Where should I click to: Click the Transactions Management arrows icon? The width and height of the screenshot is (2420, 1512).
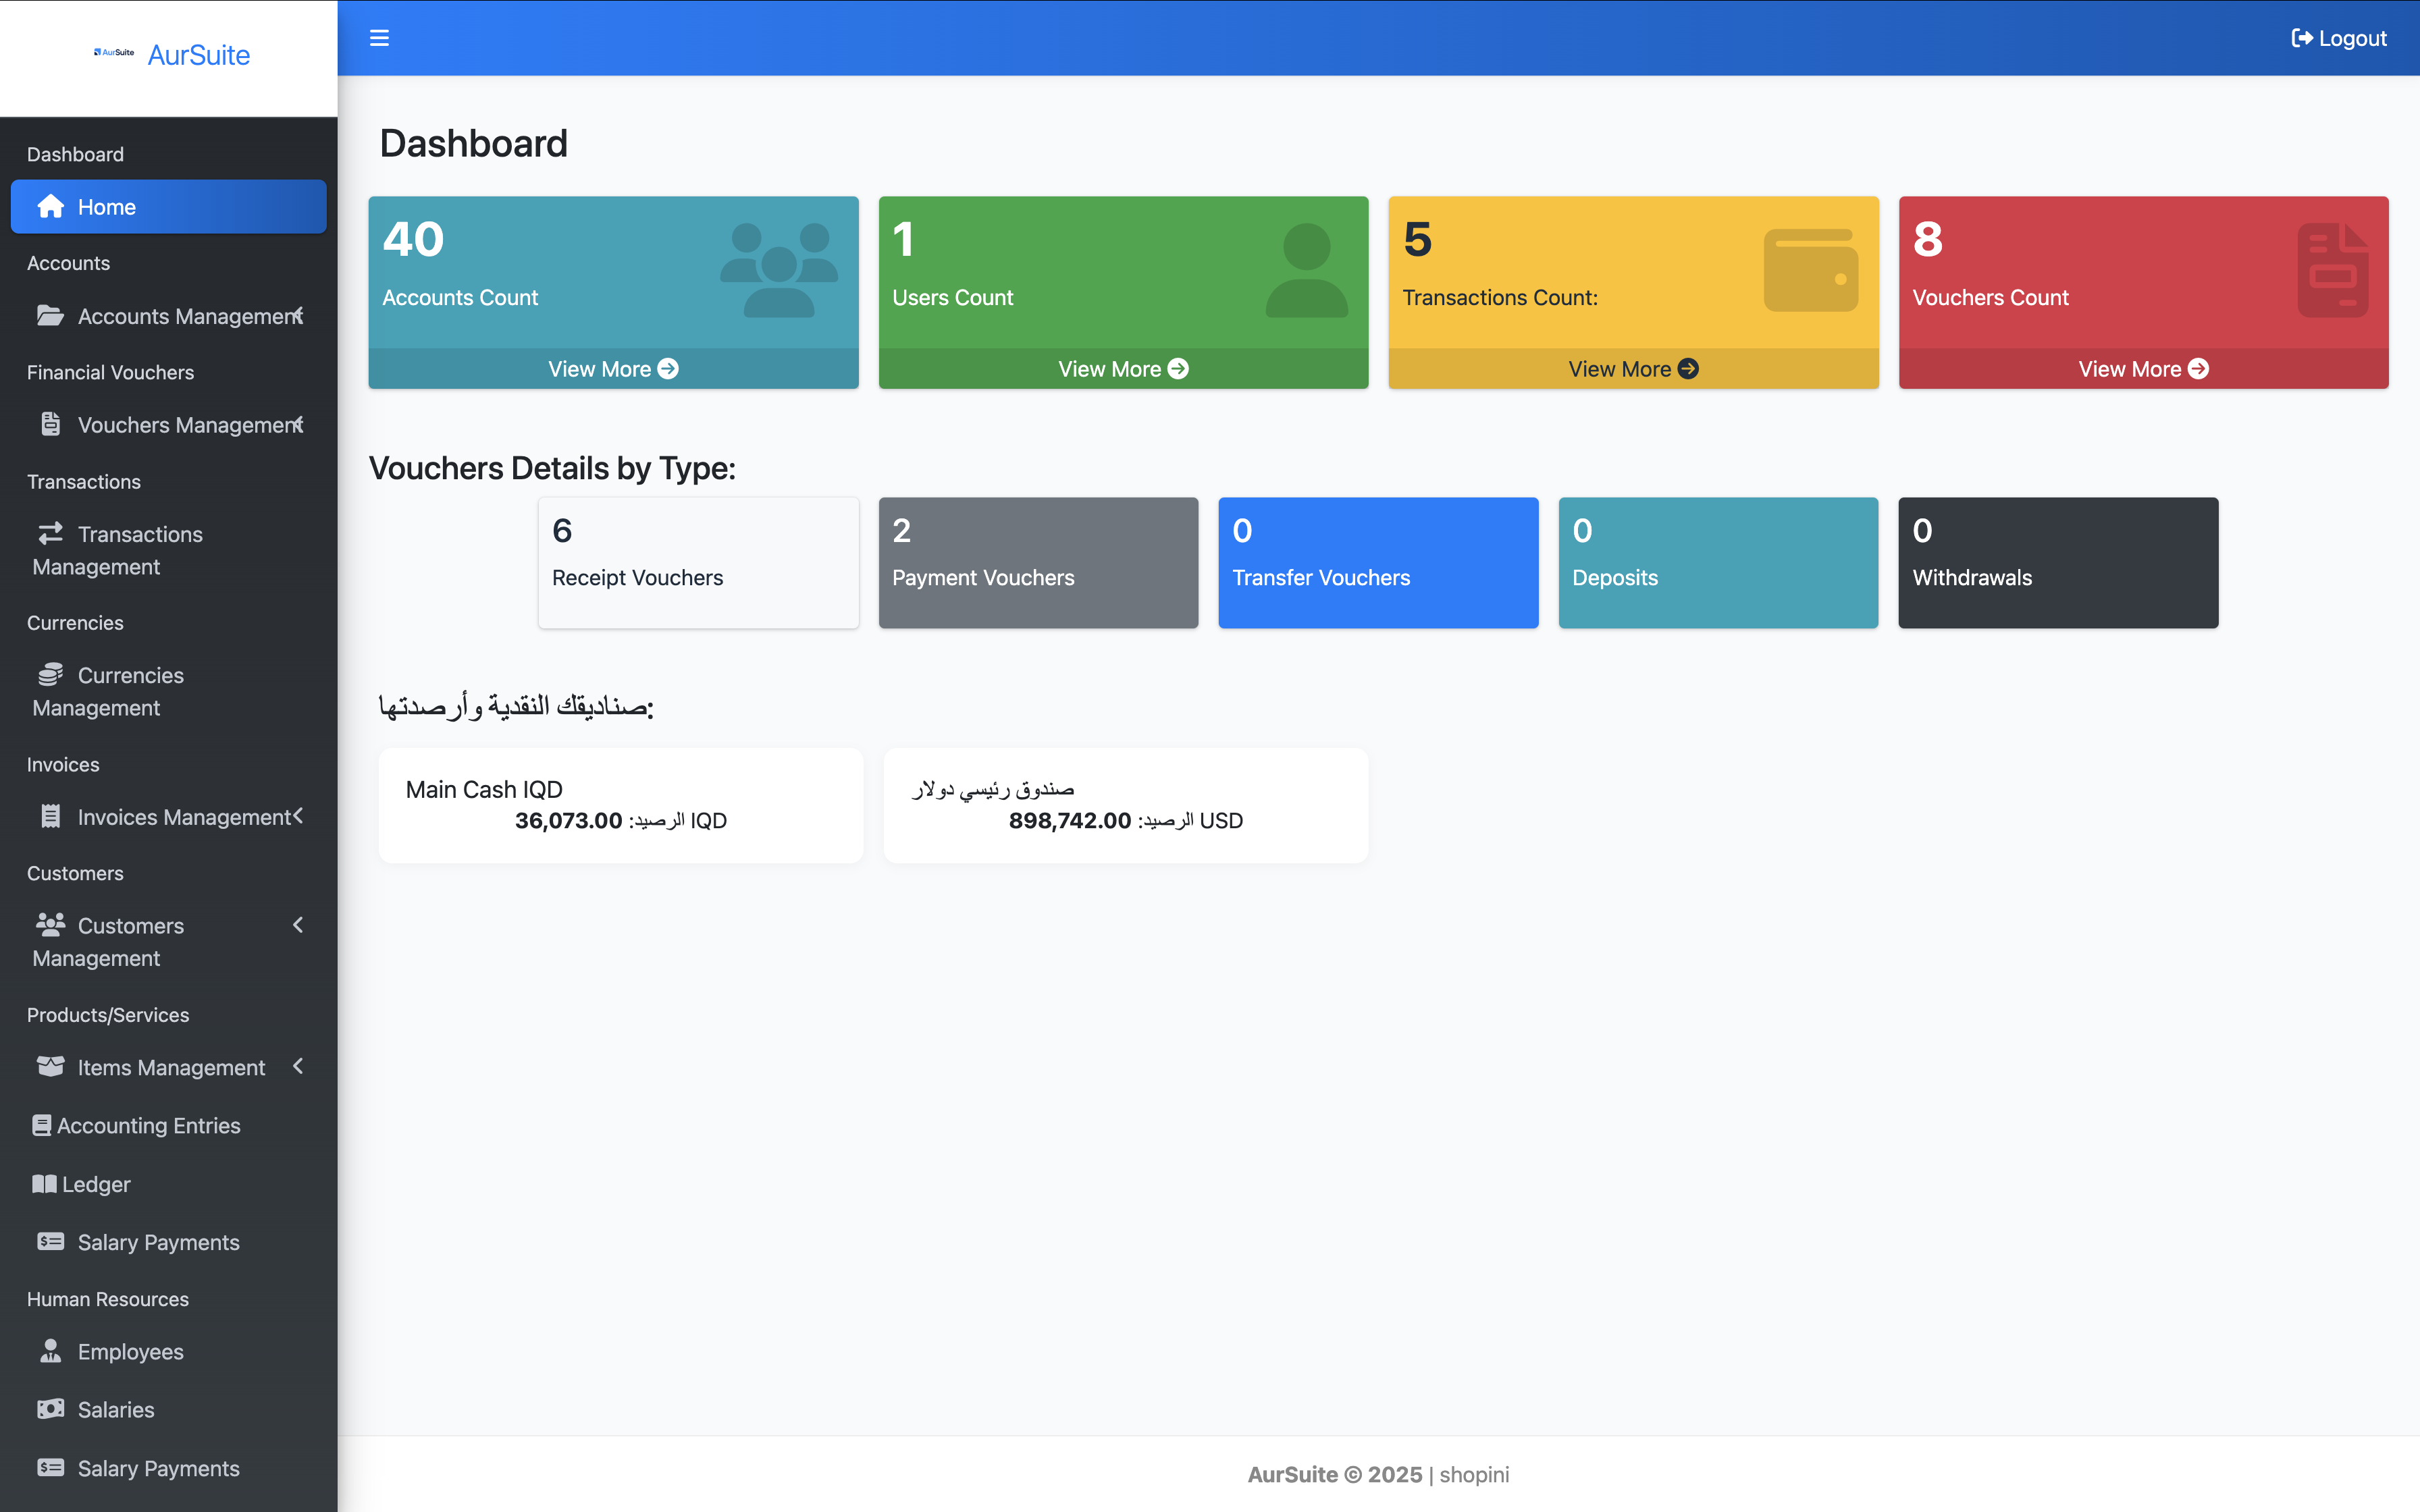[x=50, y=533]
